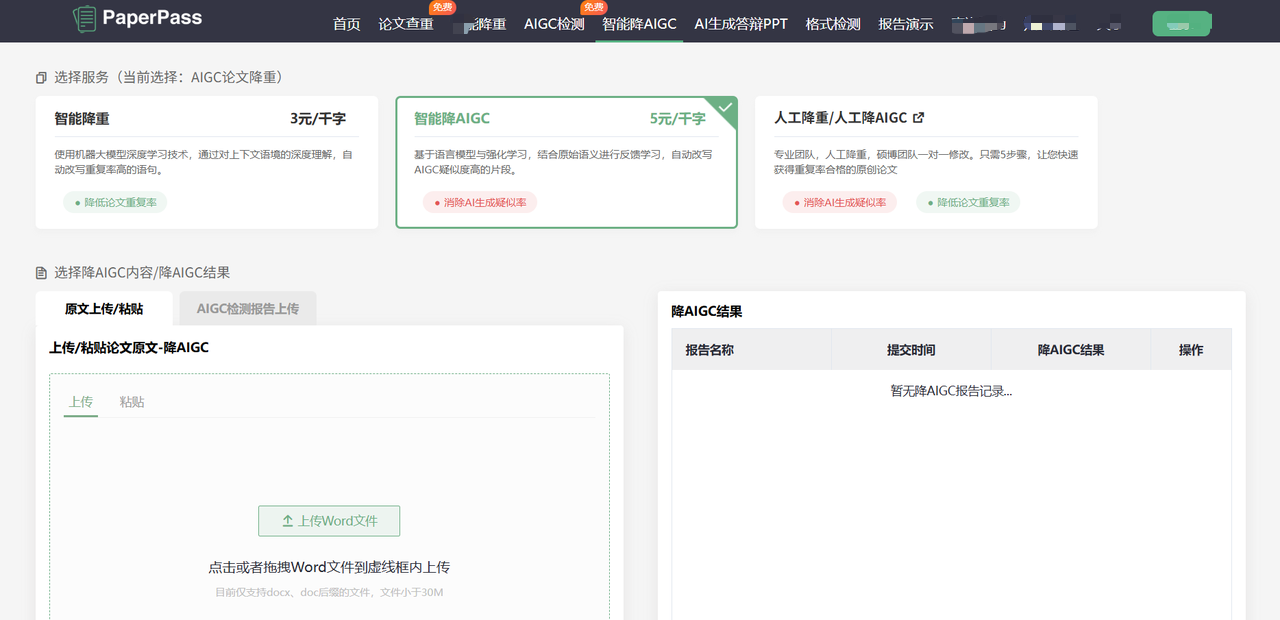1280x620 pixels.
Task: Open 格式检测 navigation item
Action: click(x=833, y=24)
